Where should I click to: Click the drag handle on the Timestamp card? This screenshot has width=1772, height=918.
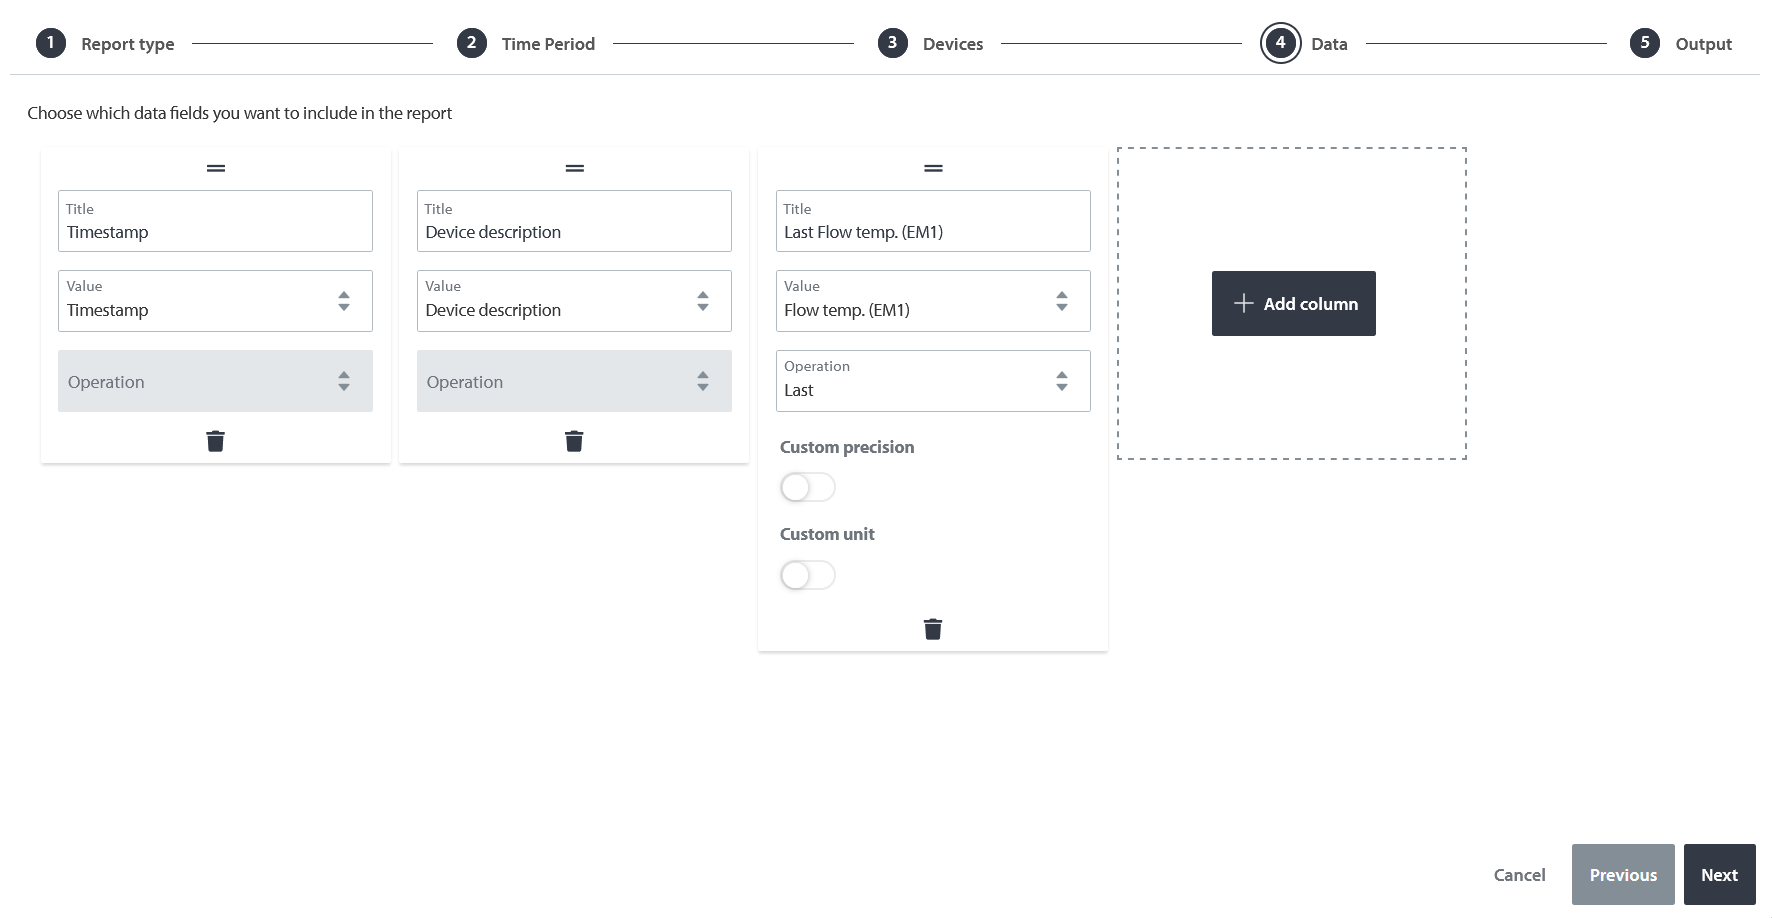point(215,167)
